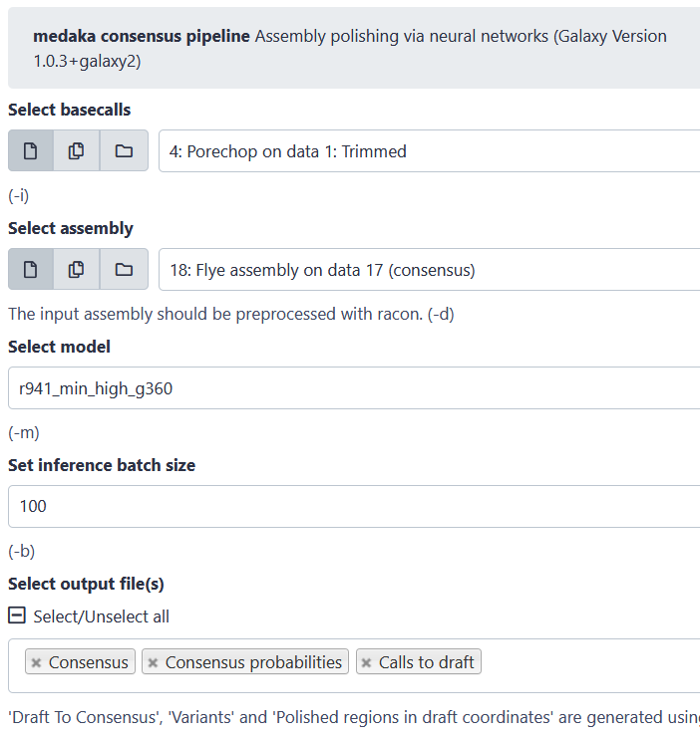Viewport: 700px width, 737px height.
Task: Pick dataset collection folder icon for basecalls
Action: point(124,151)
